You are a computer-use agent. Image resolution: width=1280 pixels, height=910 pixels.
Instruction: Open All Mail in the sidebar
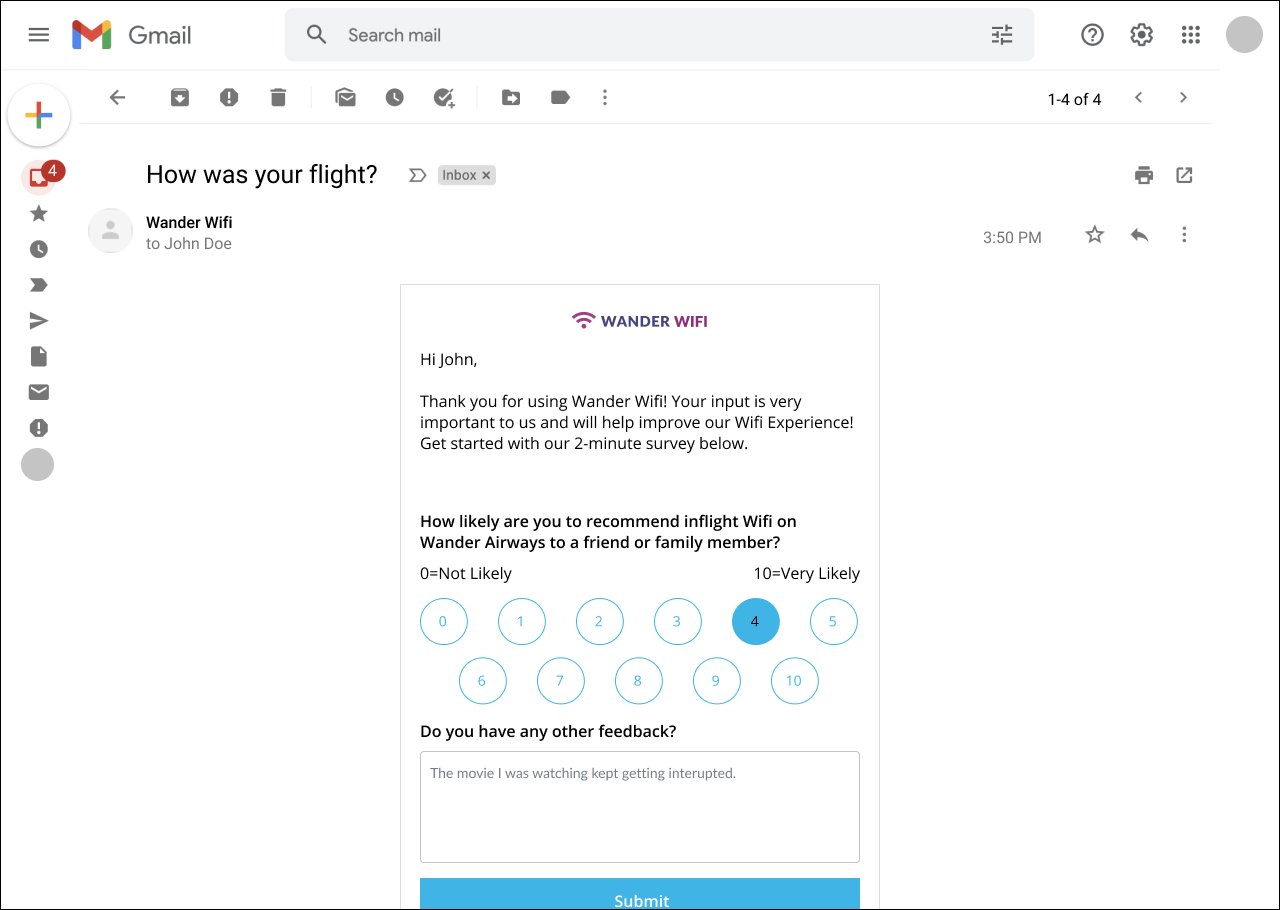tap(39, 392)
